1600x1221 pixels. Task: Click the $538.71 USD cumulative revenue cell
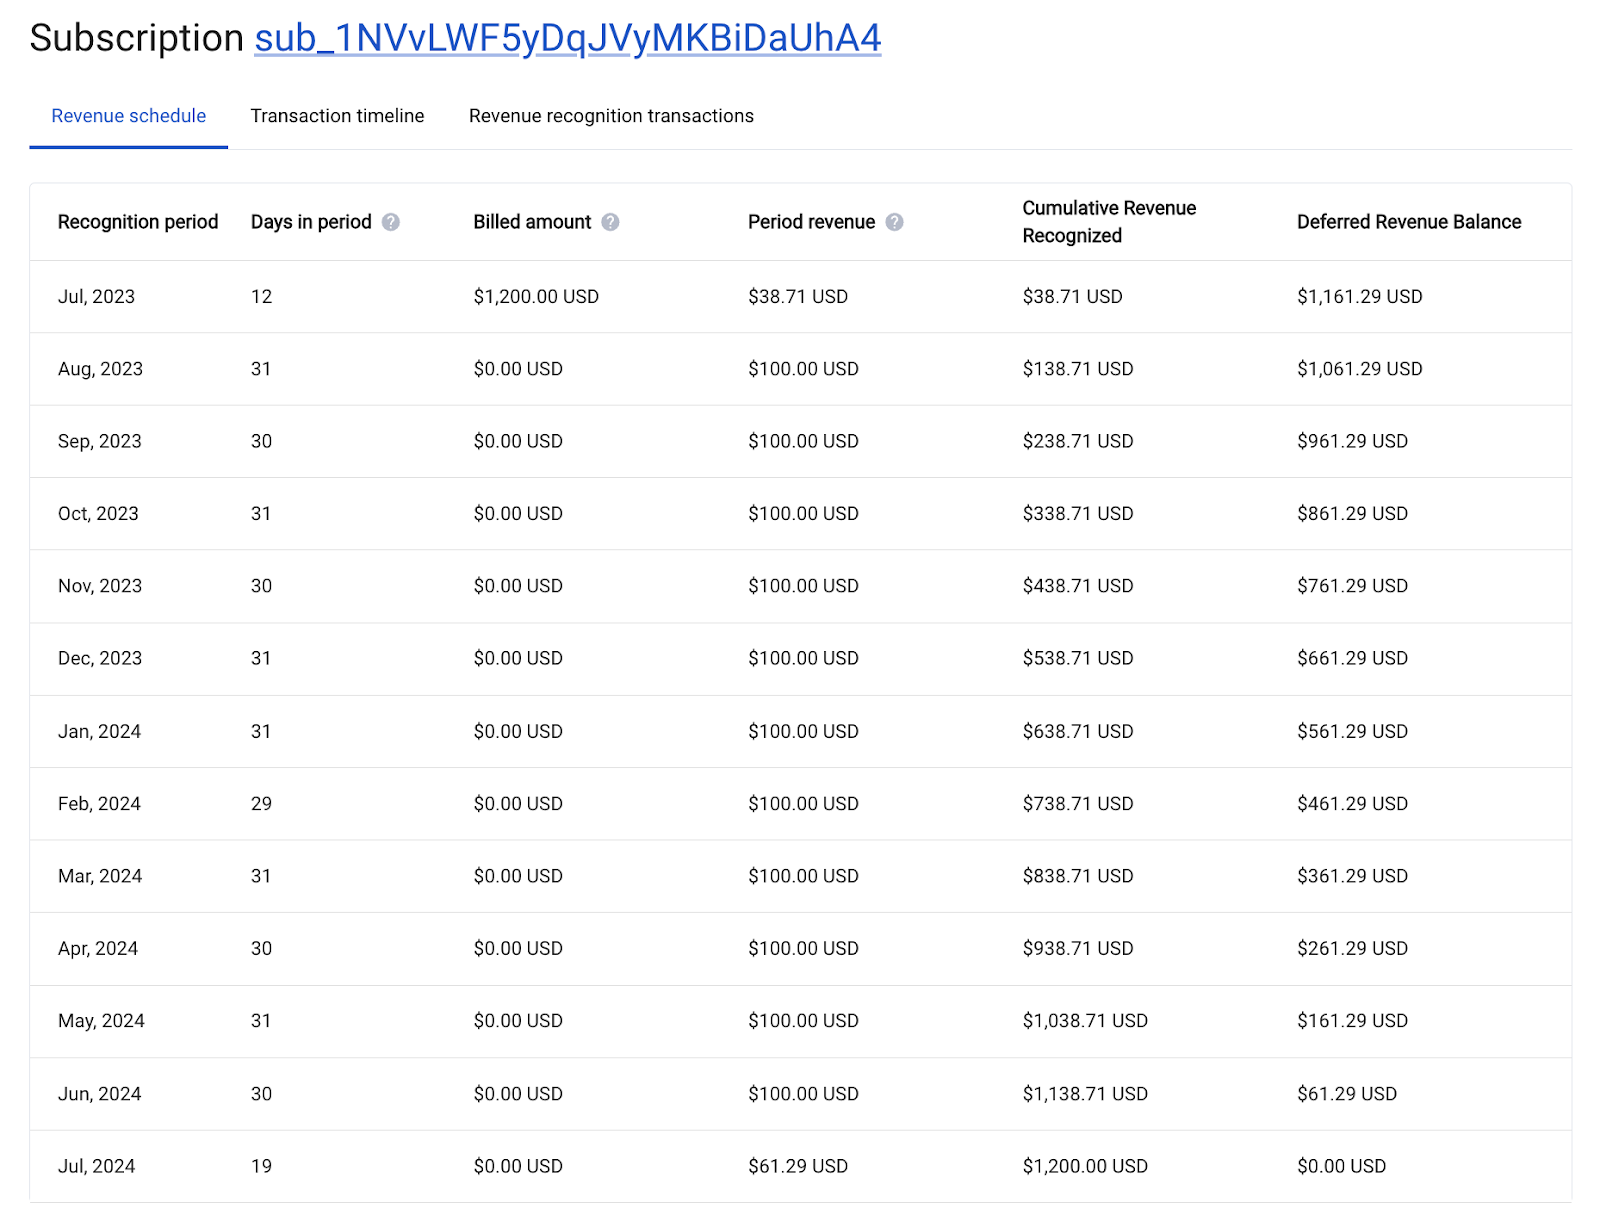(1078, 658)
